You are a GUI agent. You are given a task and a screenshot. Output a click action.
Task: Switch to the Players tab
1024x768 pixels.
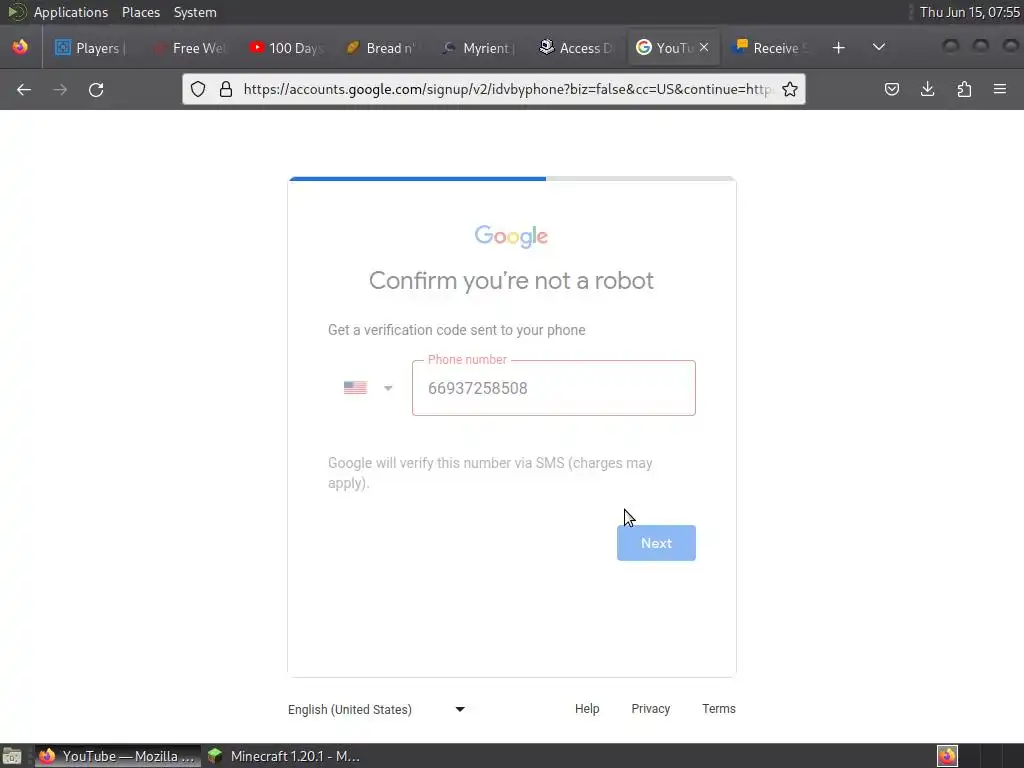pos(88,48)
